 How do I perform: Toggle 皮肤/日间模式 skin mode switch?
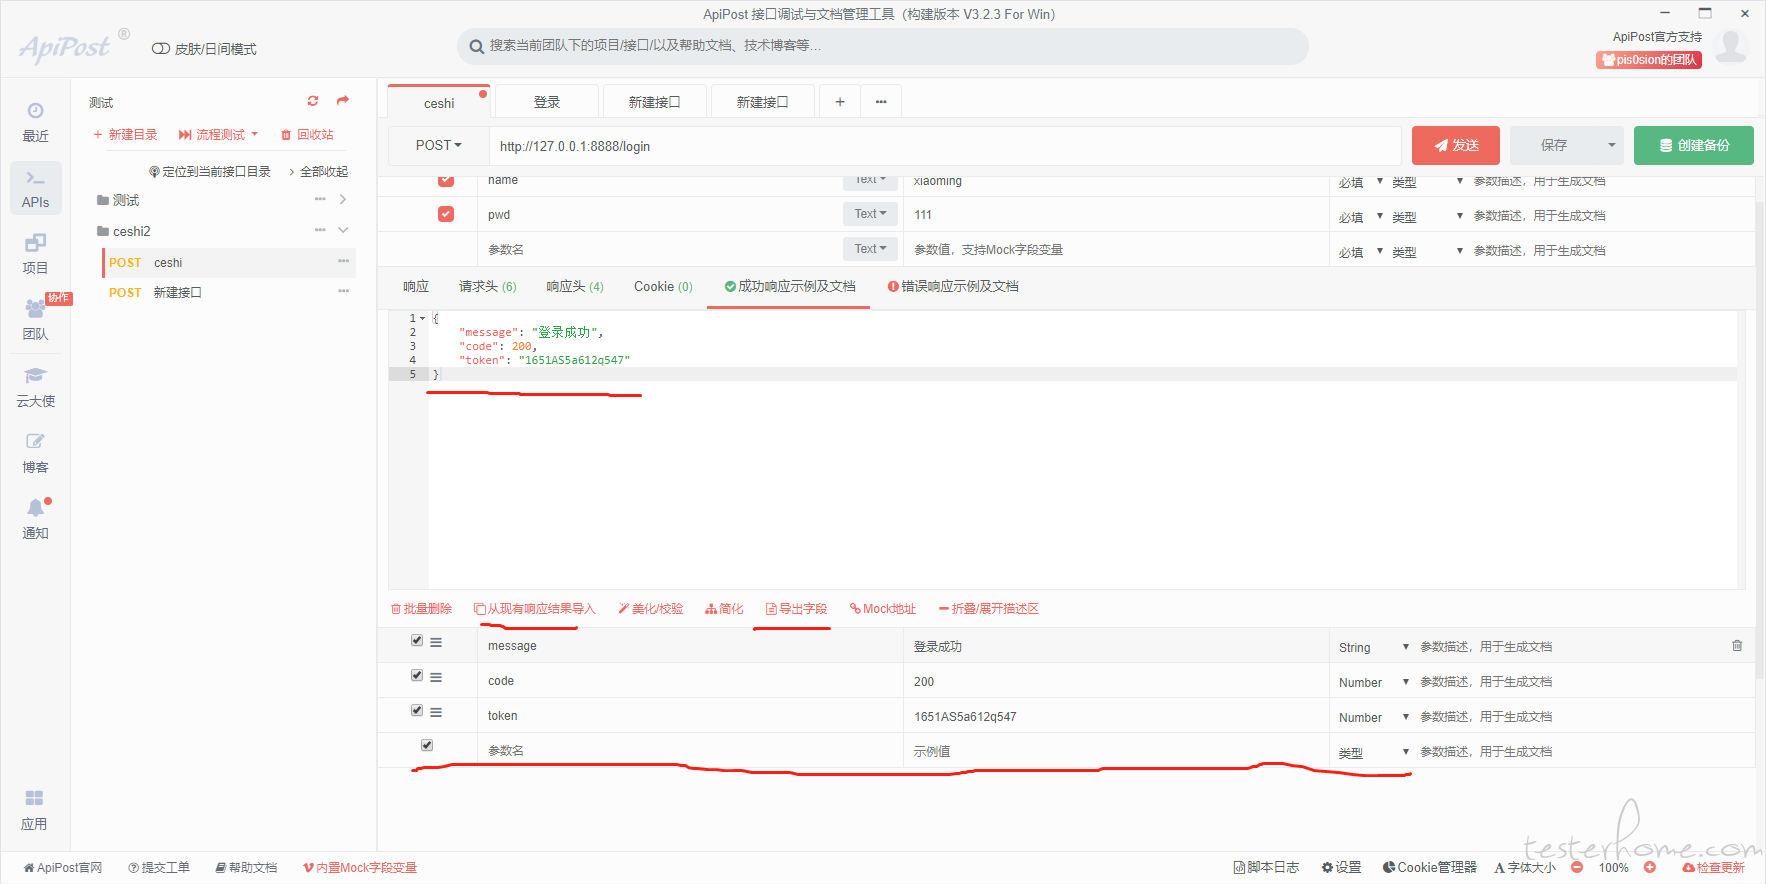(x=160, y=49)
